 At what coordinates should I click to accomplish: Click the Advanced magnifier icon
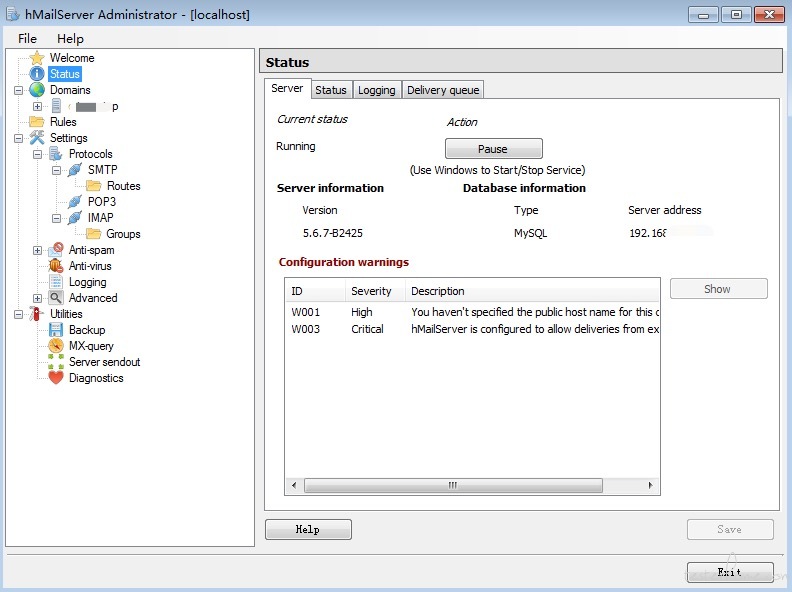56,298
